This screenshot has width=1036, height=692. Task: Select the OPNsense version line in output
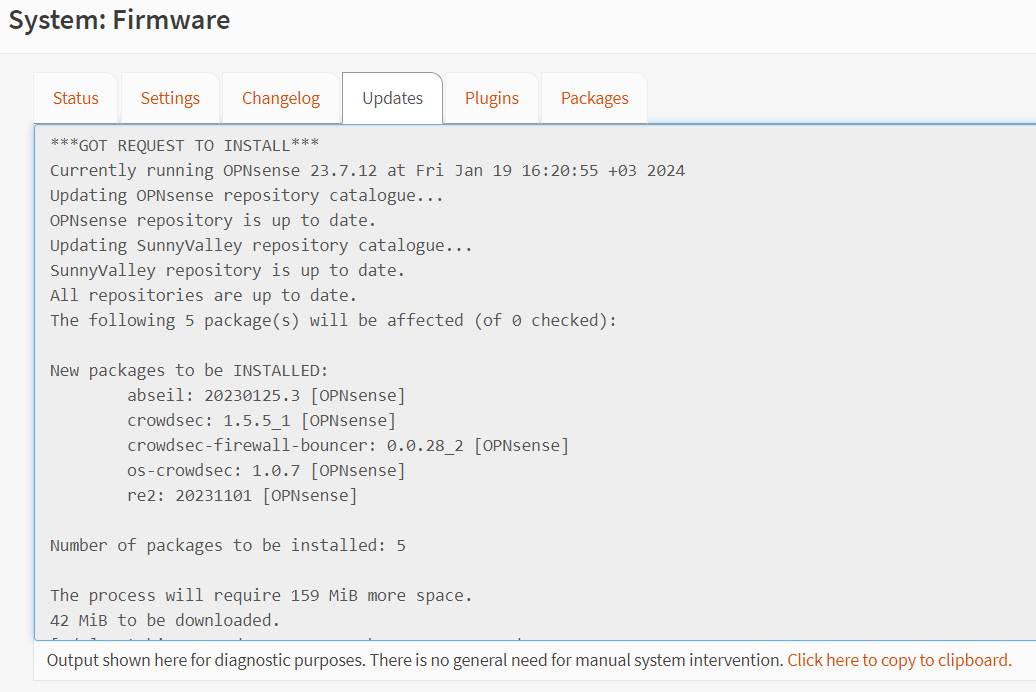pos(367,170)
